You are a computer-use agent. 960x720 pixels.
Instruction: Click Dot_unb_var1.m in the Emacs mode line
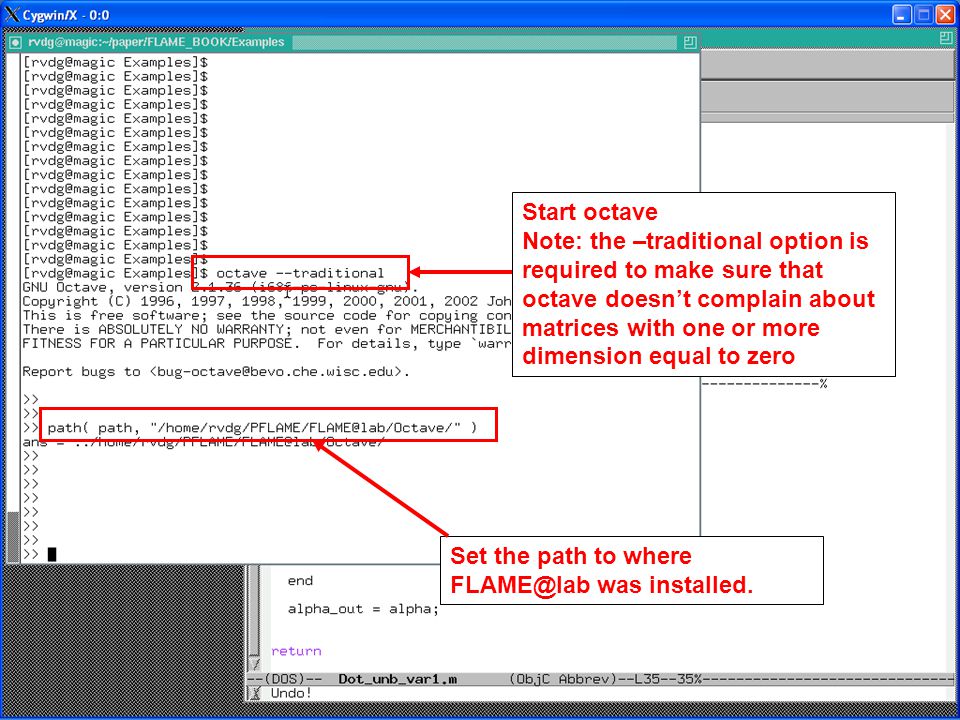coord(397,679)
